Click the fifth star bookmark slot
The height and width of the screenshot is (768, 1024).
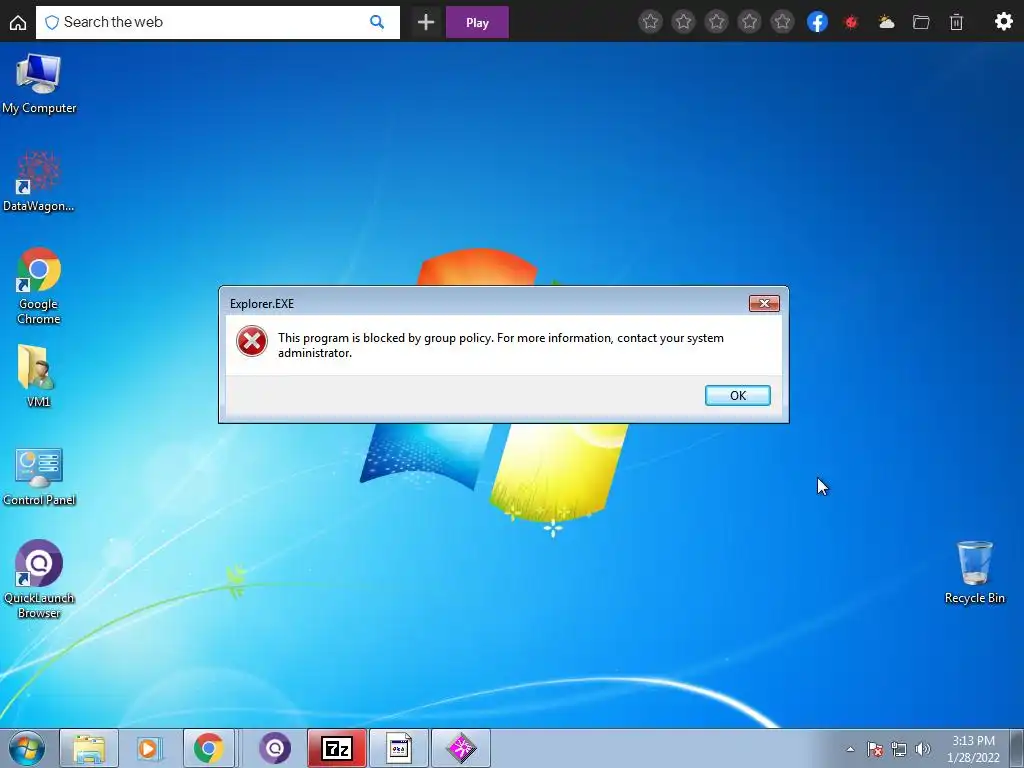click(x=782, y=22)
